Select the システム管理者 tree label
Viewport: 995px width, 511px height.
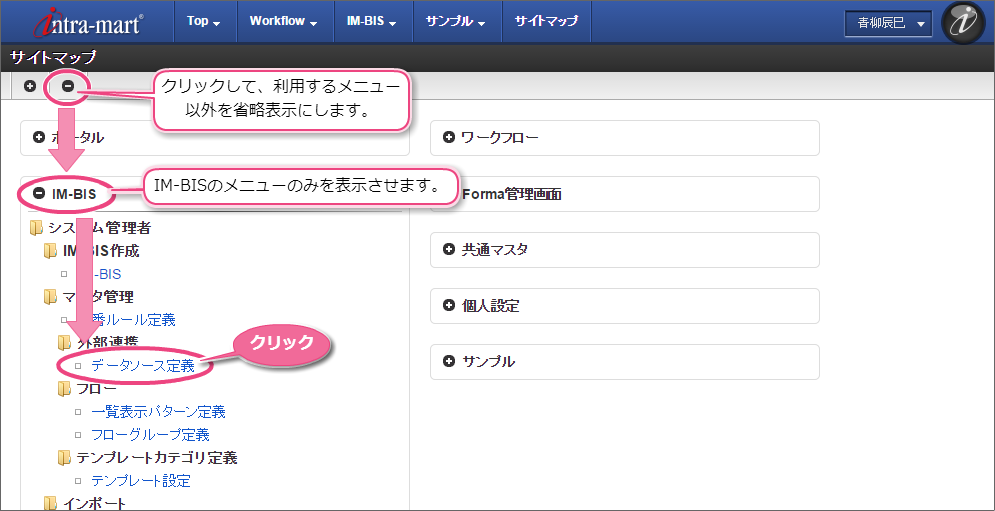(x=99, y=227)
